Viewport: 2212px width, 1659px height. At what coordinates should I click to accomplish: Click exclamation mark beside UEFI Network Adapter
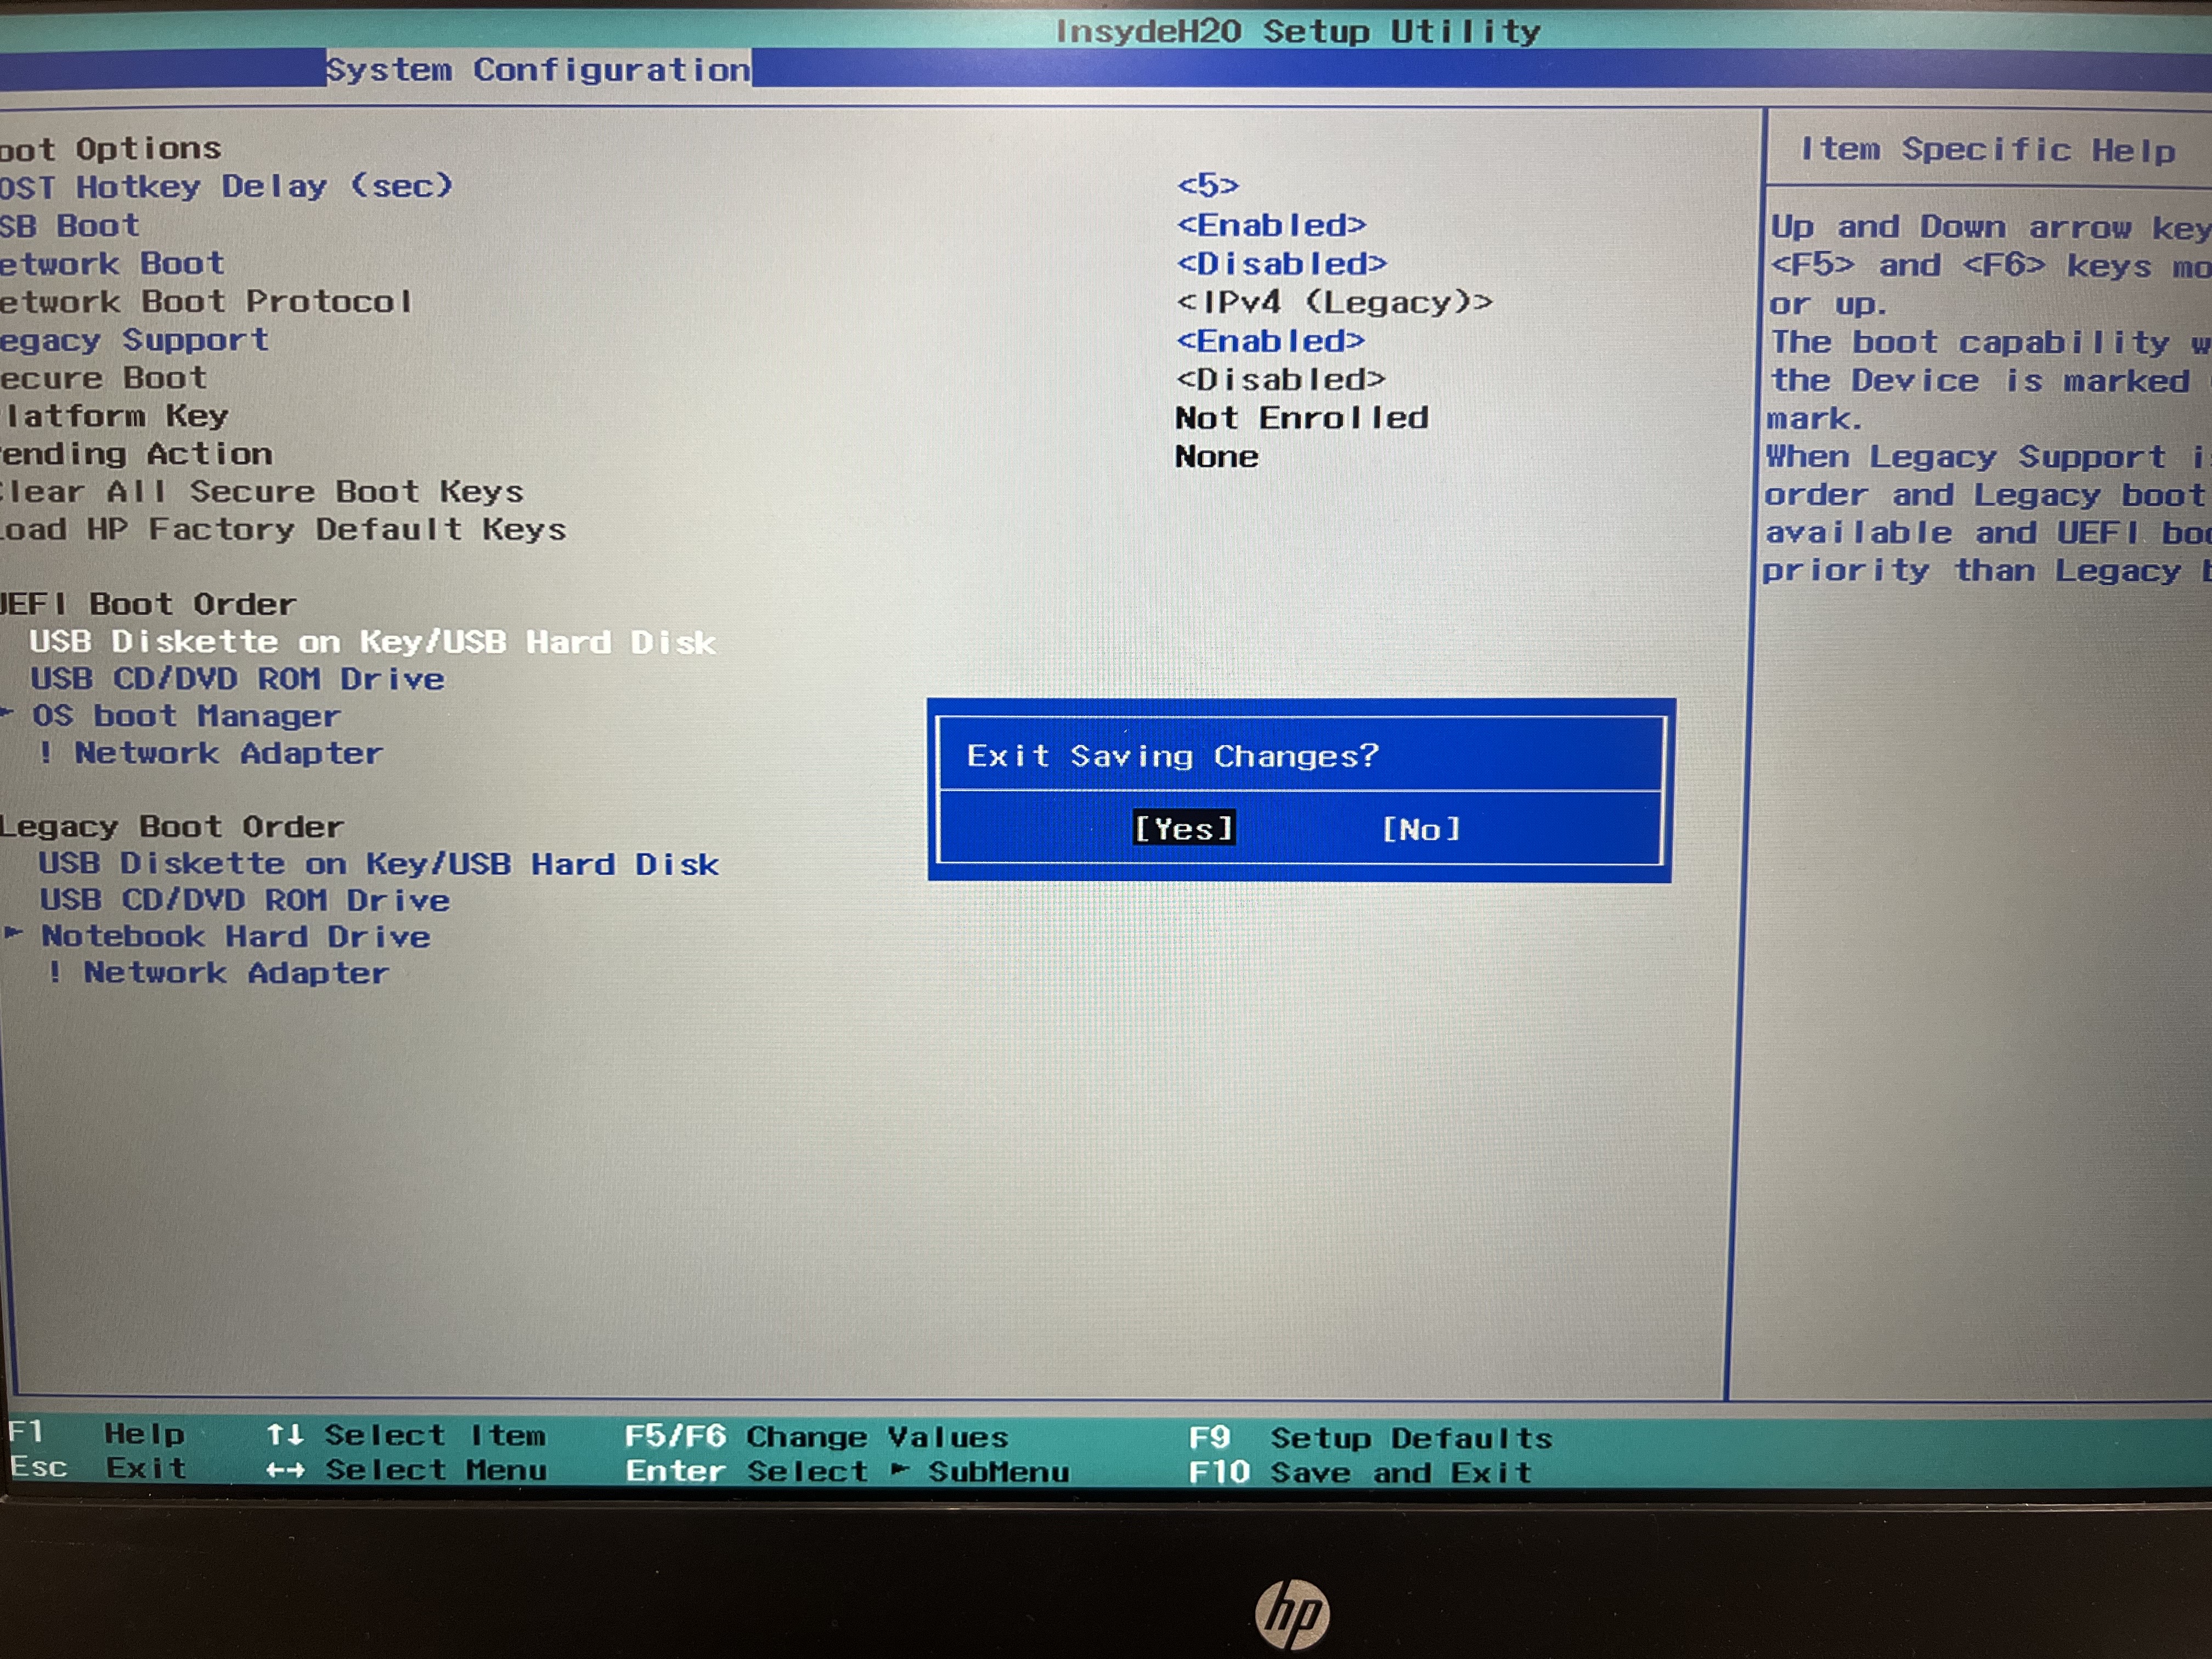point(46,752)
